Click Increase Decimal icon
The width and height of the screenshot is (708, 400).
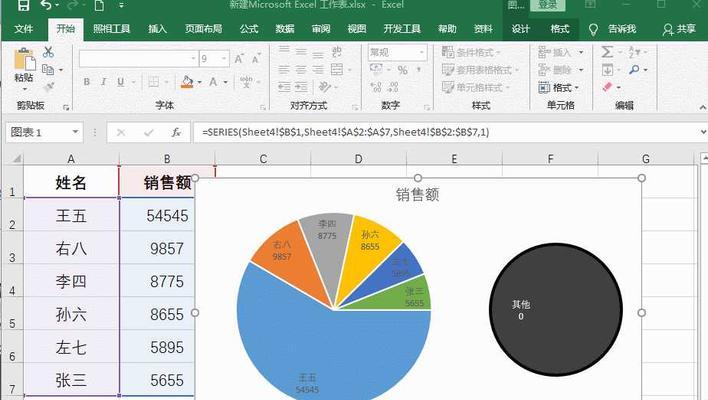click(x=376, y=87)
